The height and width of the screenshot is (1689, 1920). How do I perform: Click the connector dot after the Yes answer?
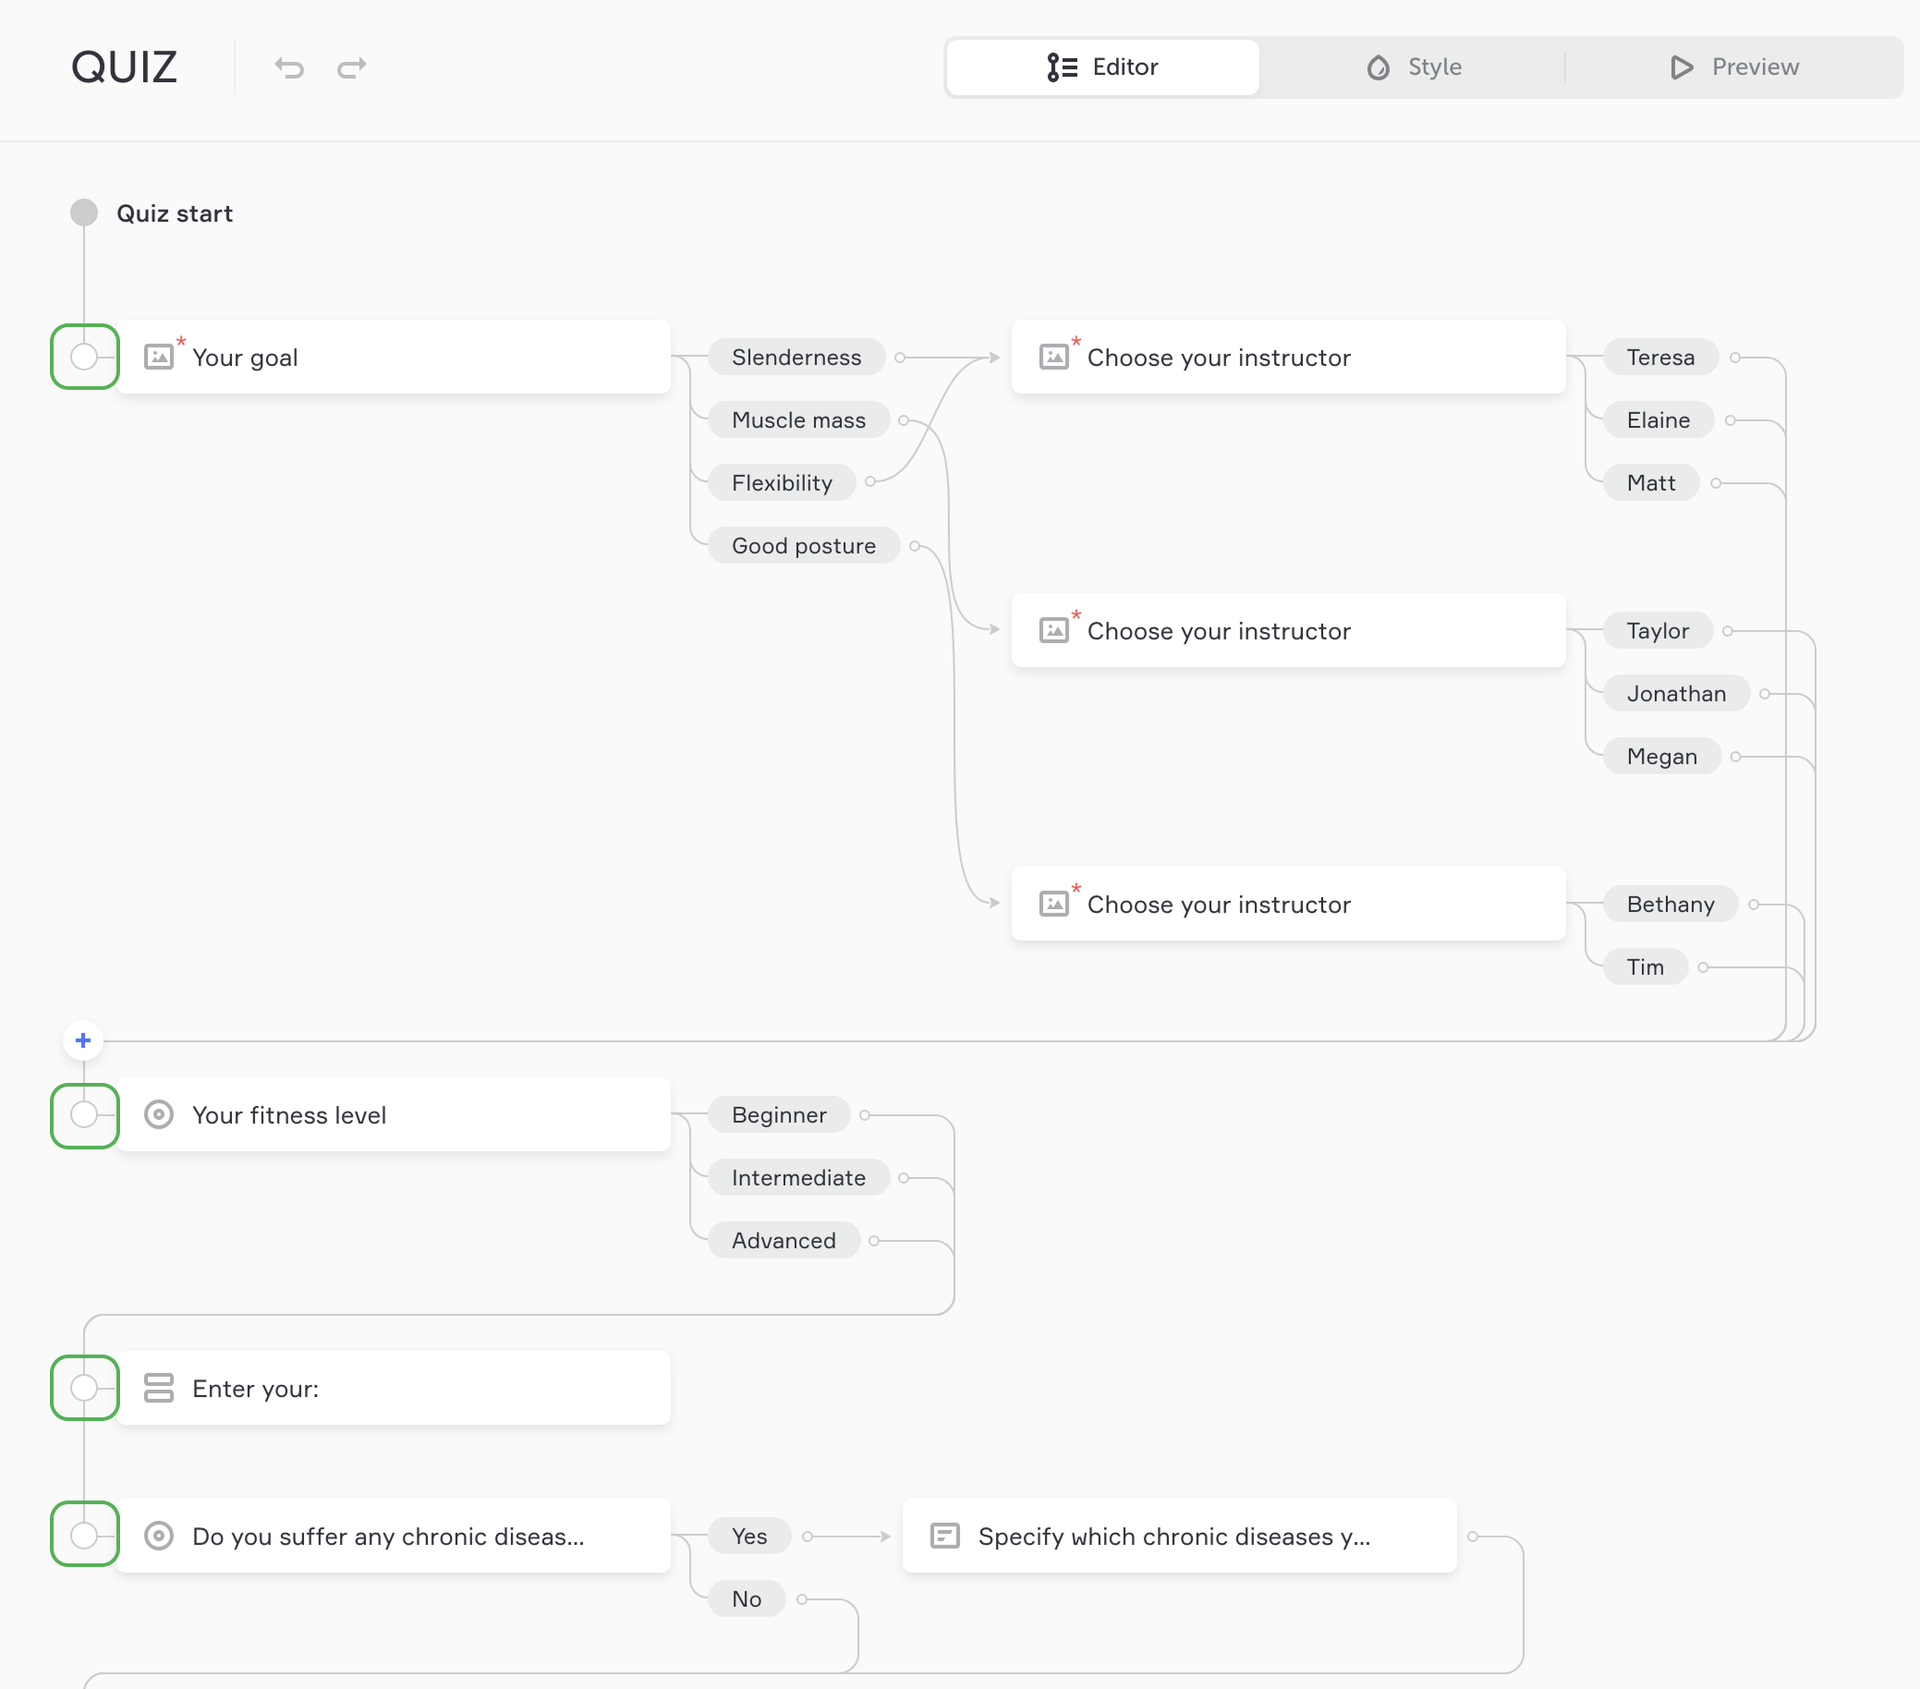(x=808, y=1536)
